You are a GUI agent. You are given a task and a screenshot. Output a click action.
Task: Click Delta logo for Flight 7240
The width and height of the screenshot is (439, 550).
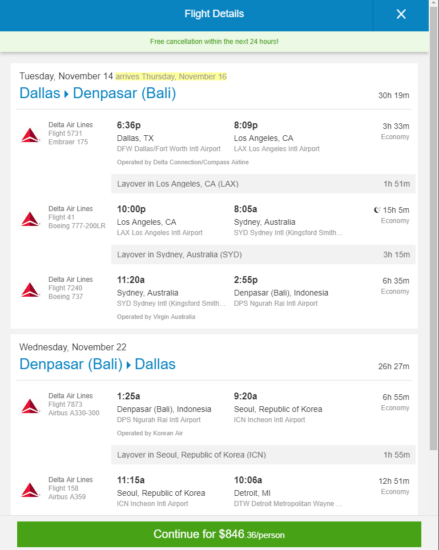pos(31,290)
